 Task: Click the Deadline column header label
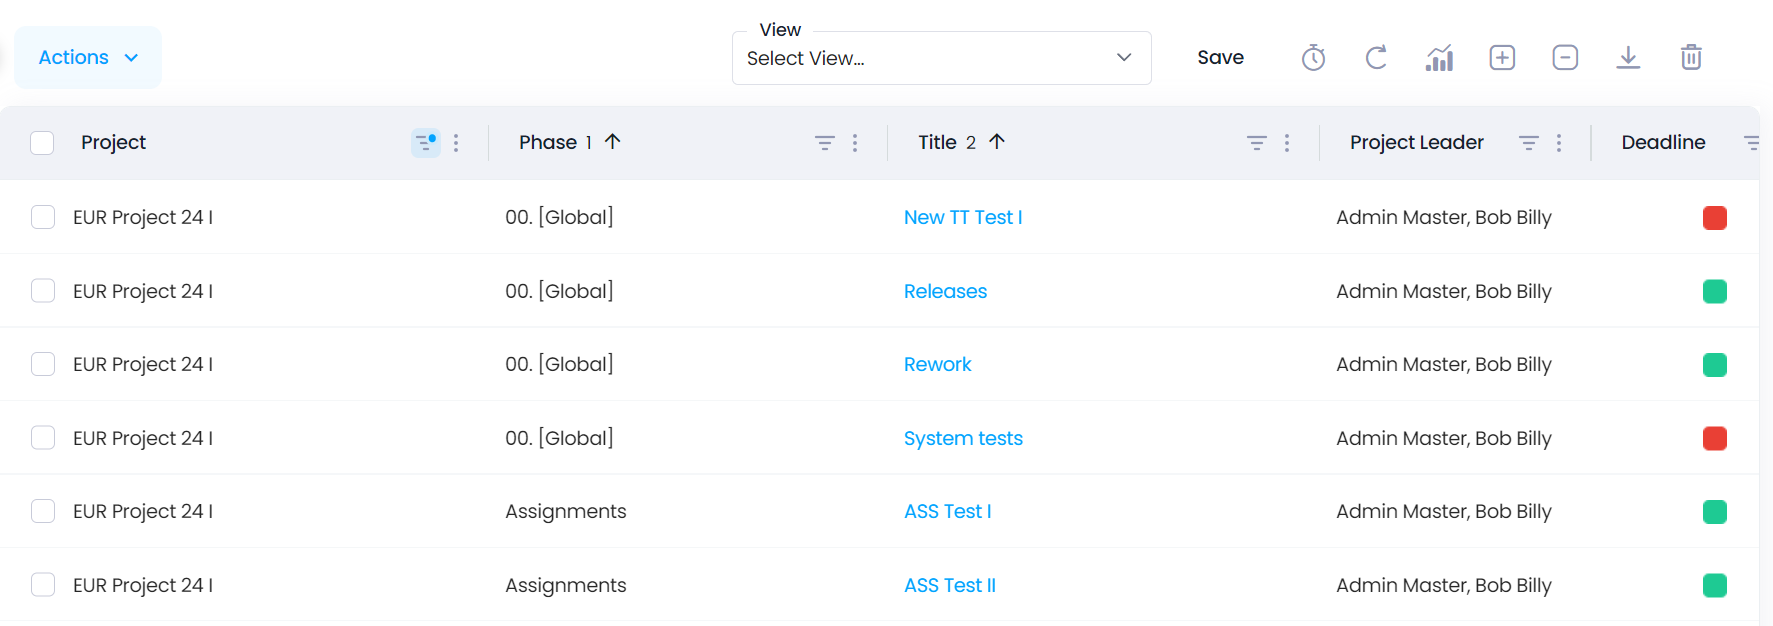(x=1664, y=143)
